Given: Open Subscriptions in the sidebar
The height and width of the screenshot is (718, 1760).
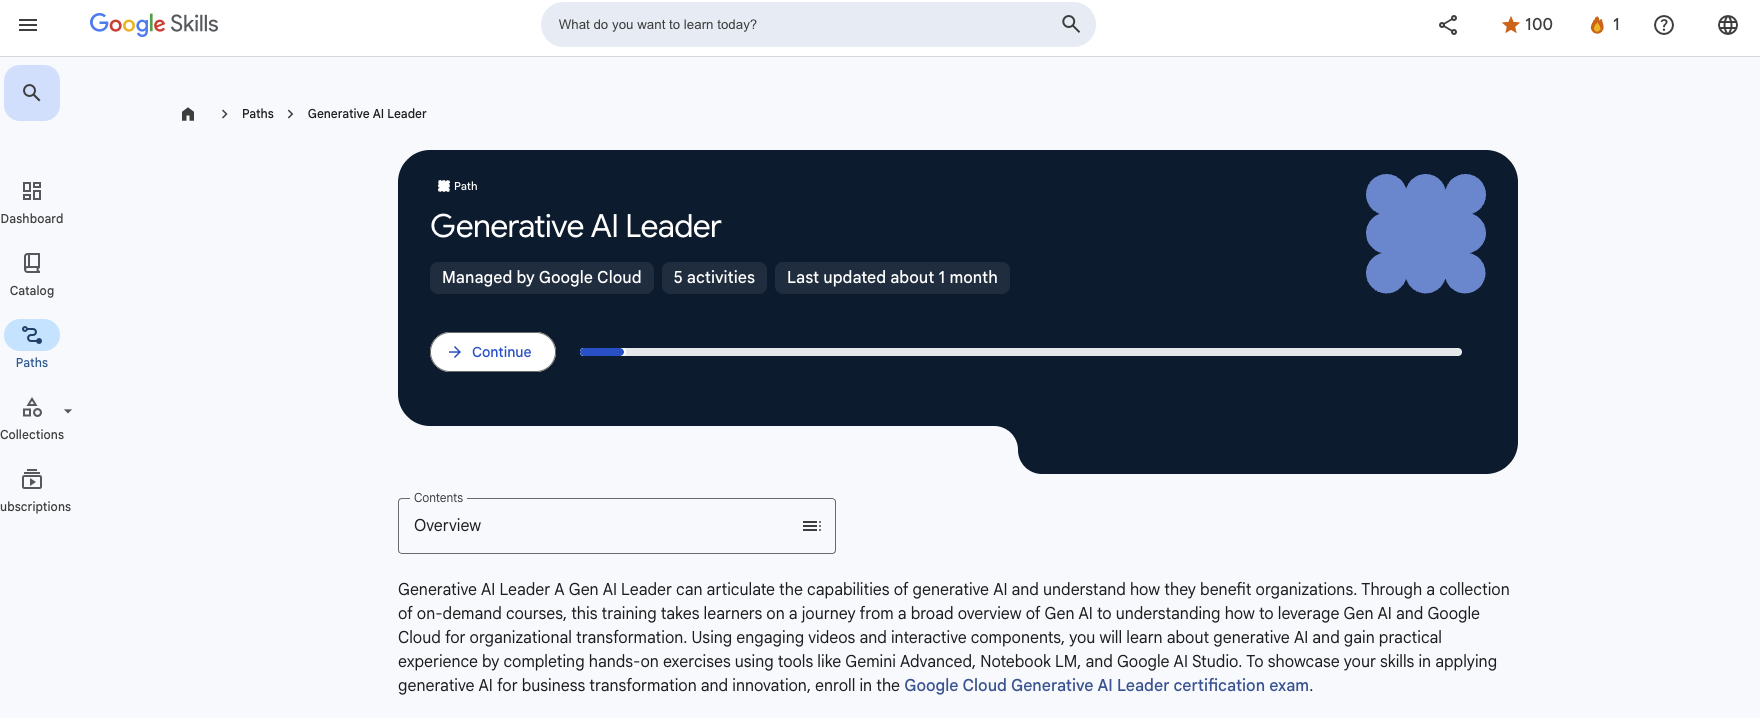Looking at the screenshot, I should click(31, 487).
